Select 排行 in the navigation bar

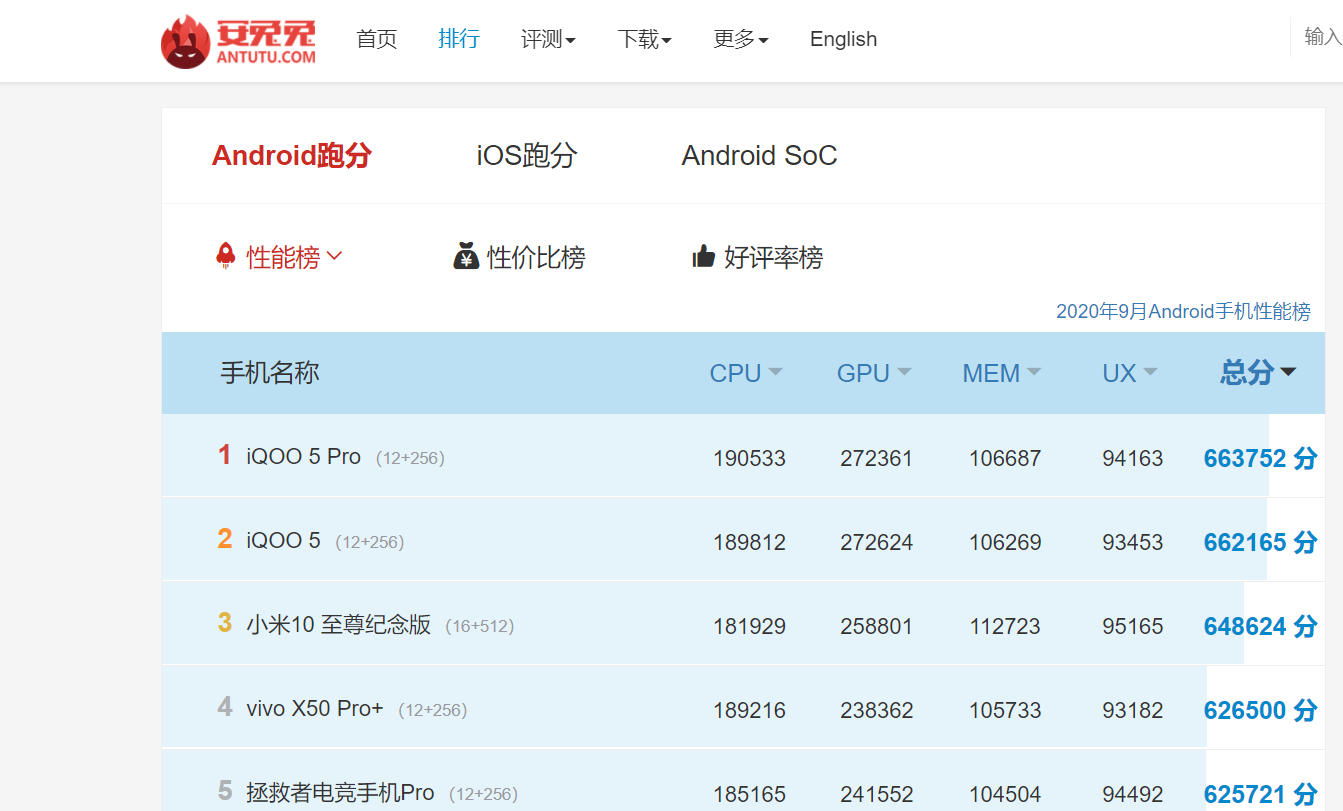[459, 39]
